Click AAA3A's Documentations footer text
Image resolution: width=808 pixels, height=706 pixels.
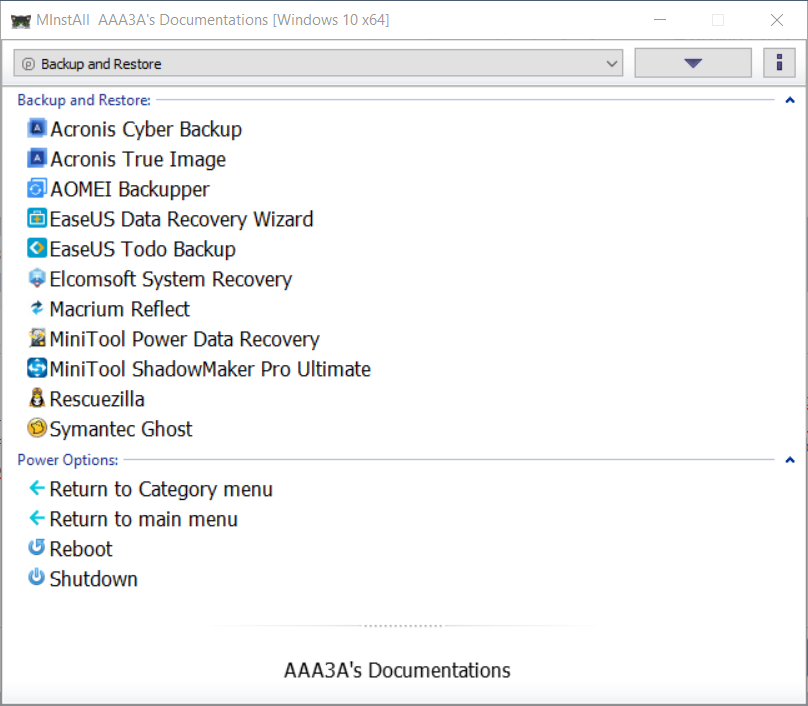pyautogui.click(x=397, y=670)
